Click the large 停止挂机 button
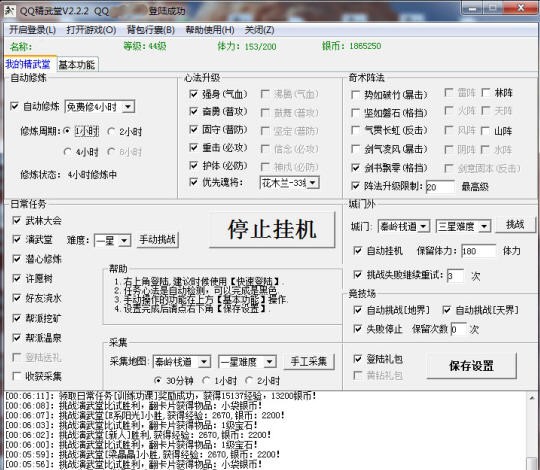540x470 pixels. pyautogui.click(x=272, y=229)
